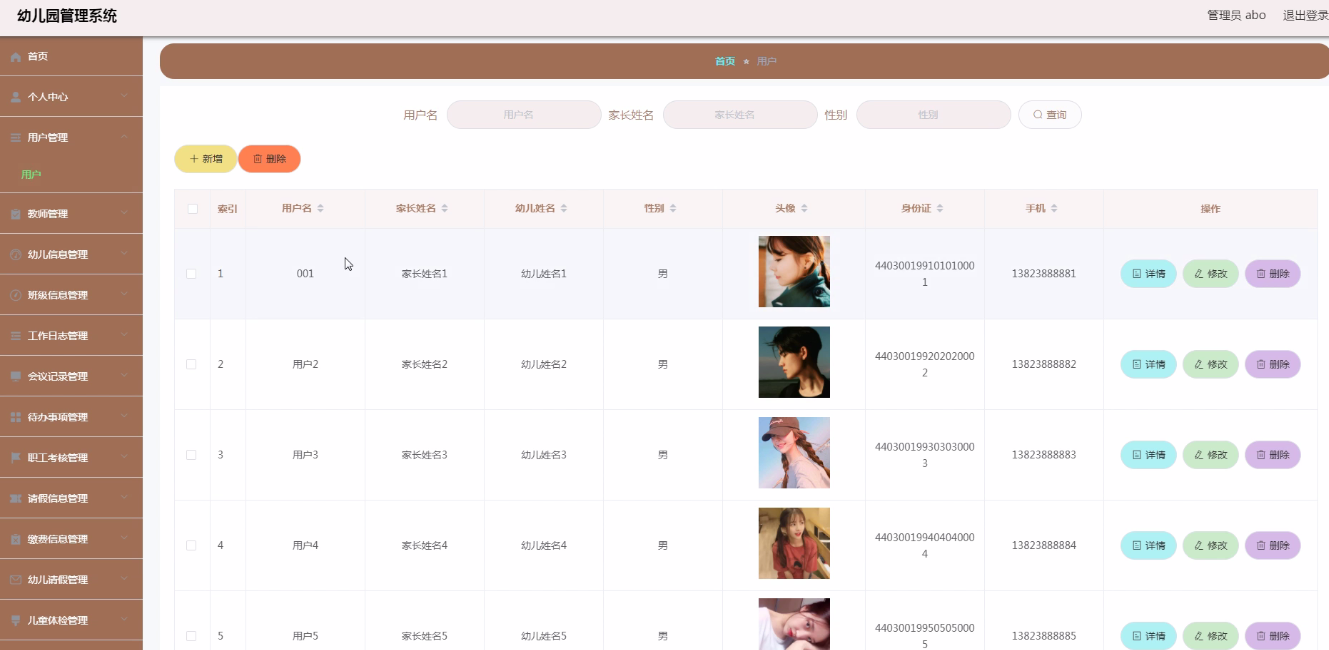Click sort arrows icon in 身份证 column header
This screenshot has width=1329, height=650.
(940, 209)
